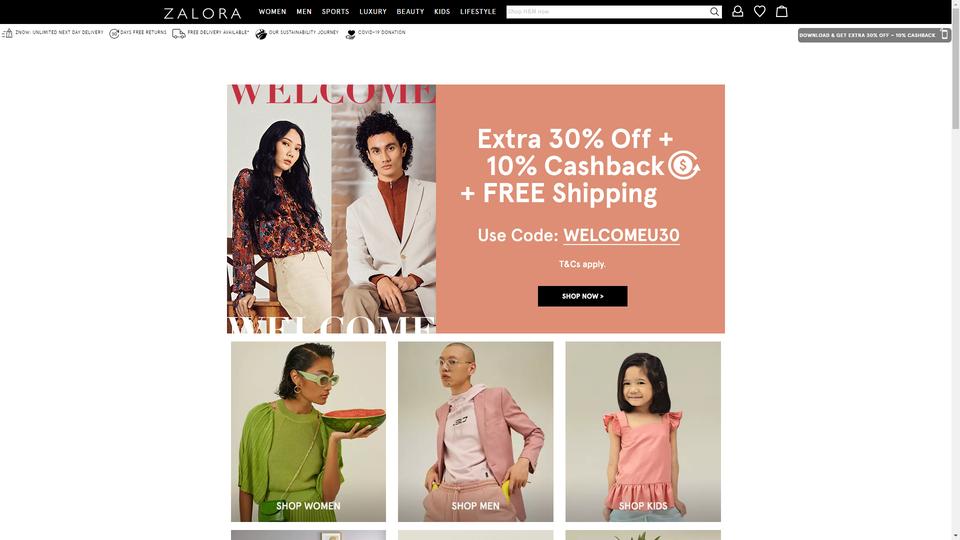
Task: Open the Lifestyle menu
Action: pyautogui.click(x=478, y=12)
